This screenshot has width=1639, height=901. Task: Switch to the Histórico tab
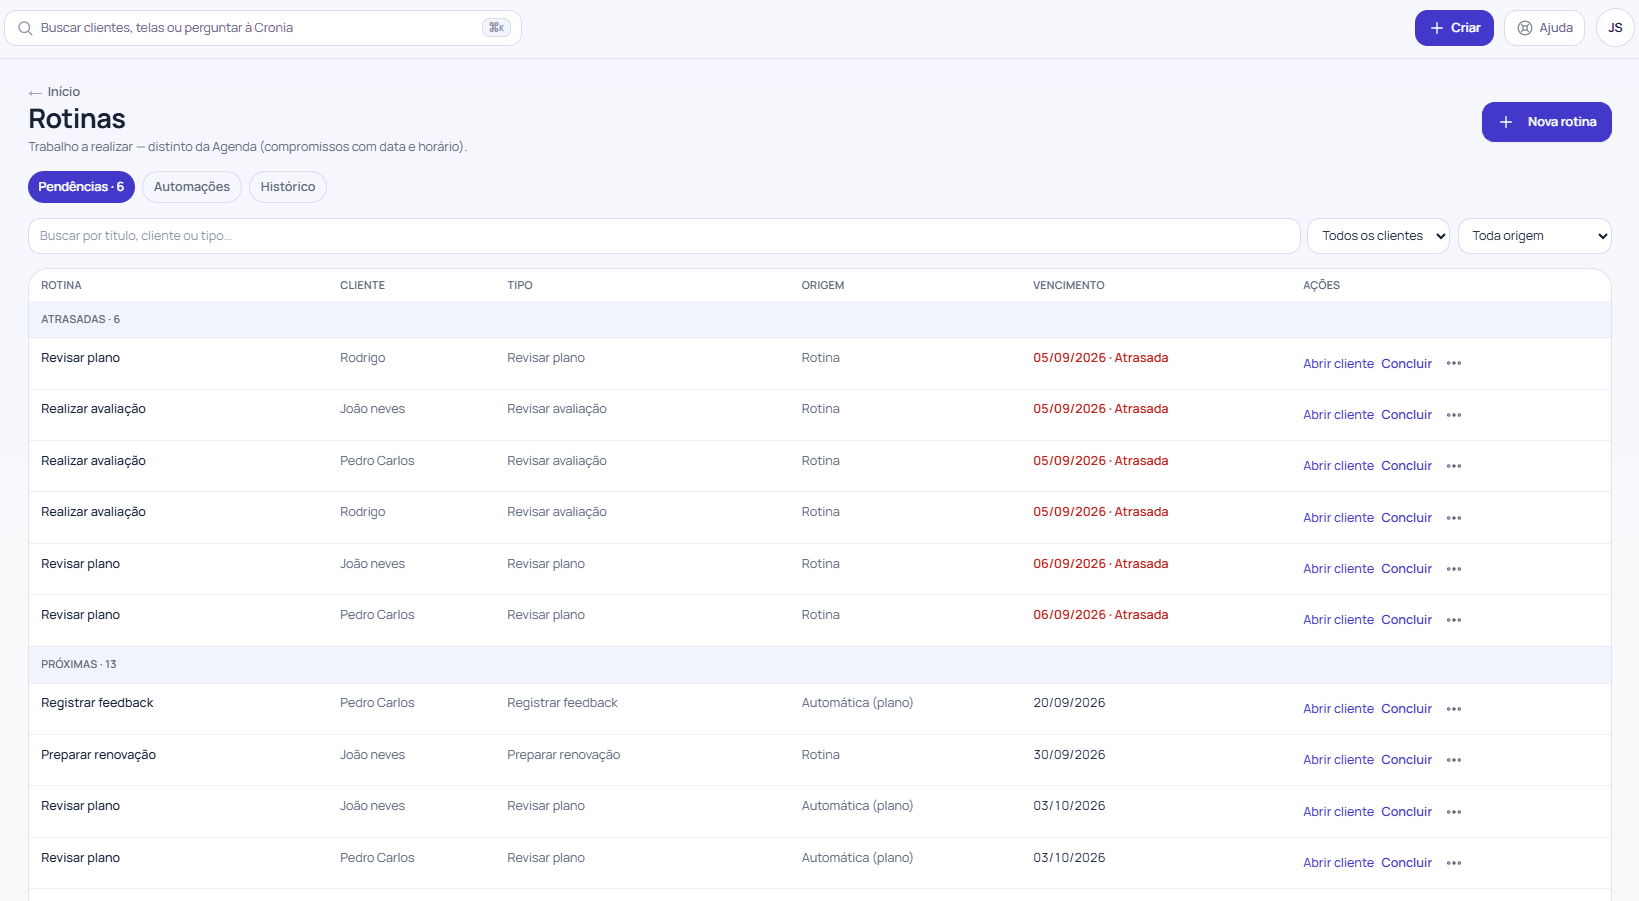(x=288, y=187)
